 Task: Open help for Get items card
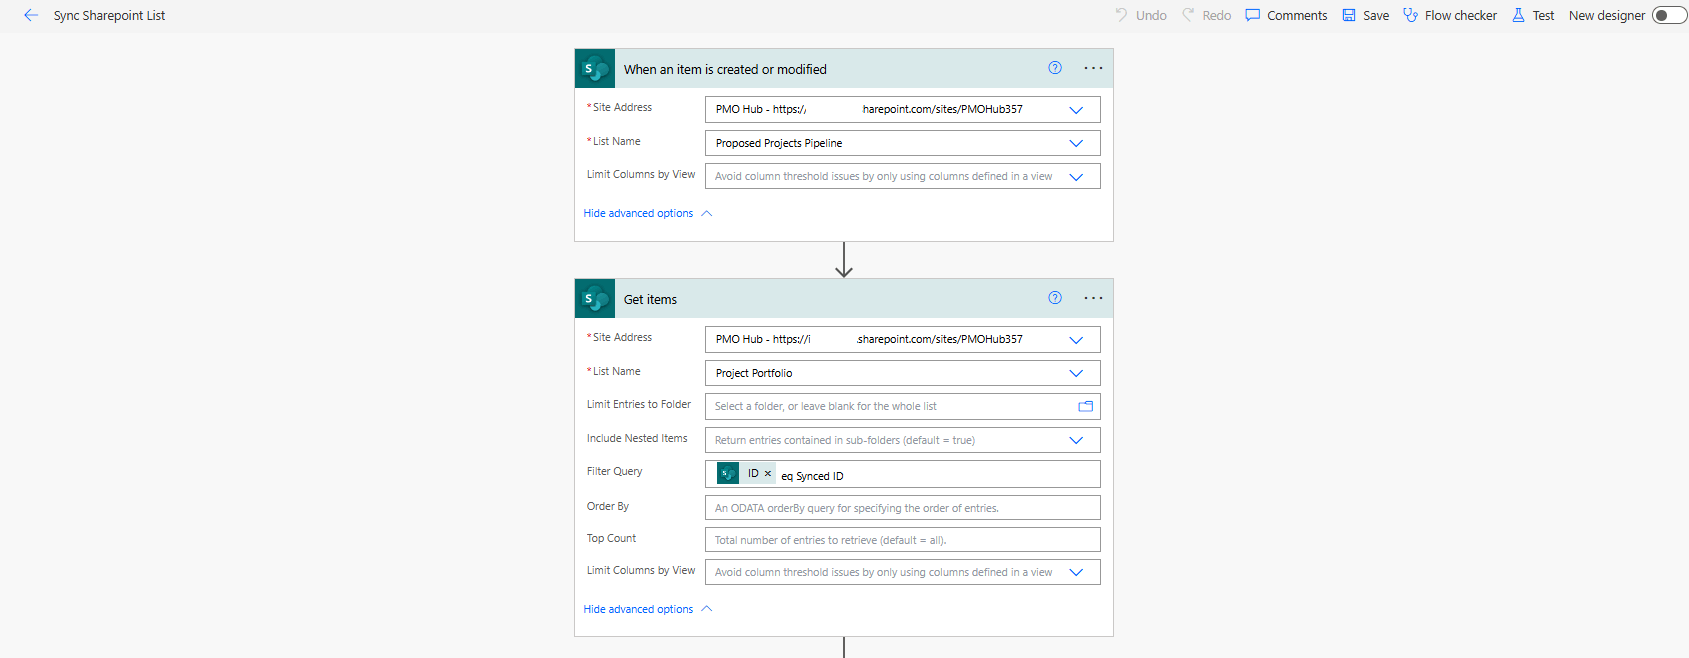1055,298
